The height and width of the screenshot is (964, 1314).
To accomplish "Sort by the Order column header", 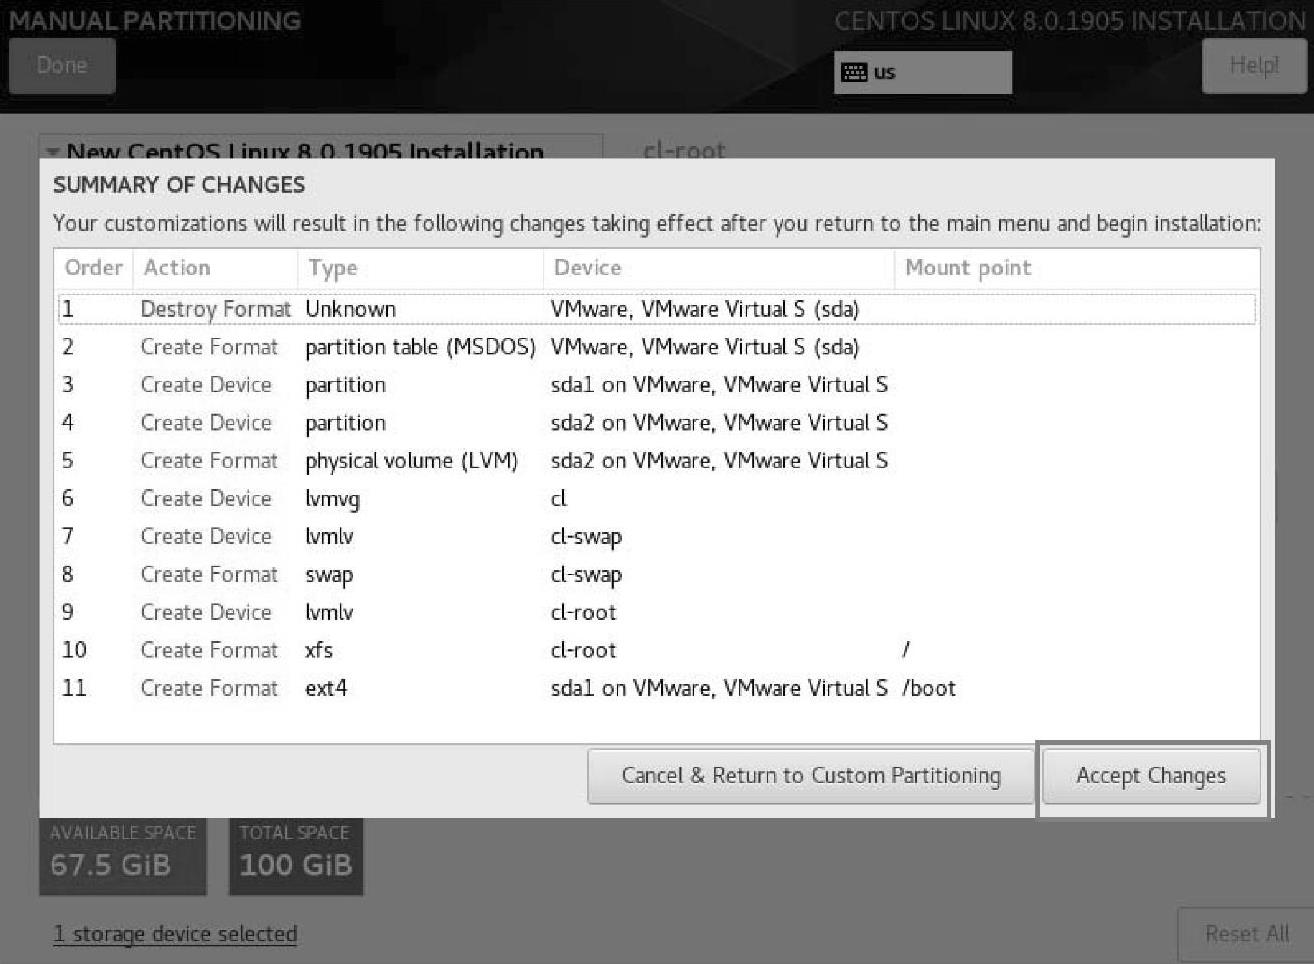I will coord(94,268).
